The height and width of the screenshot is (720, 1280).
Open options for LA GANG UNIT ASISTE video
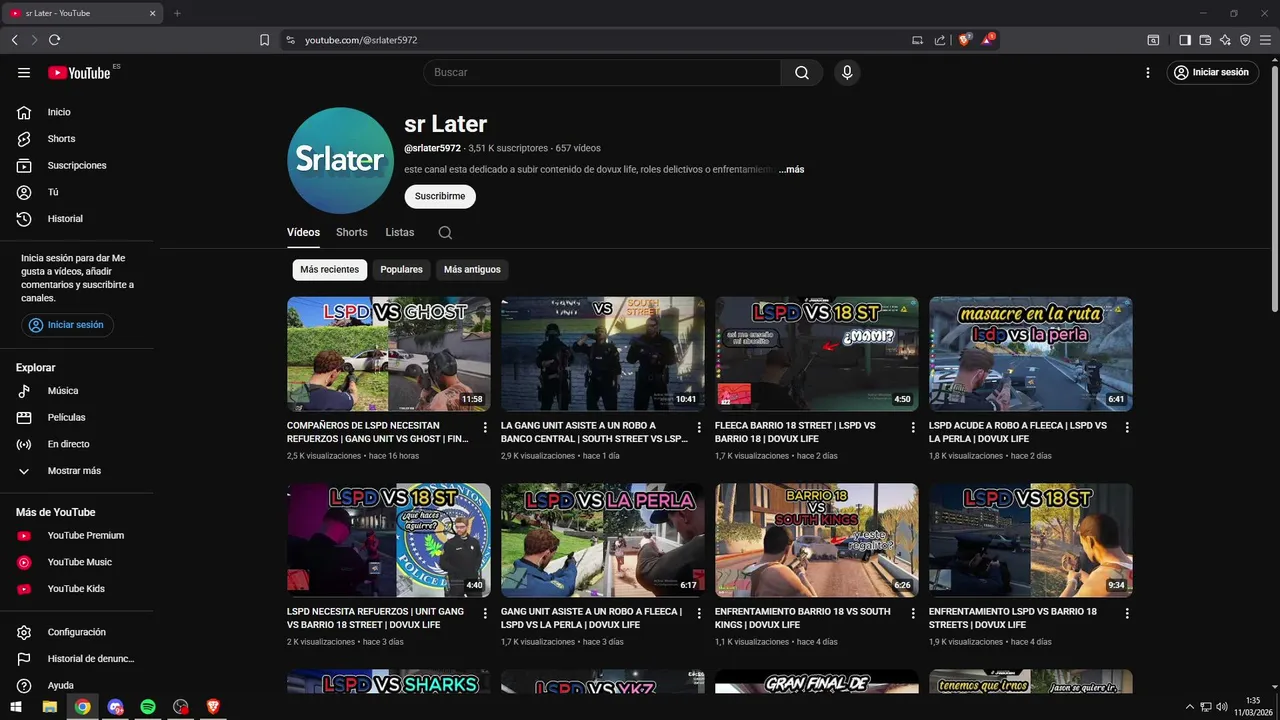coord(699,427)
